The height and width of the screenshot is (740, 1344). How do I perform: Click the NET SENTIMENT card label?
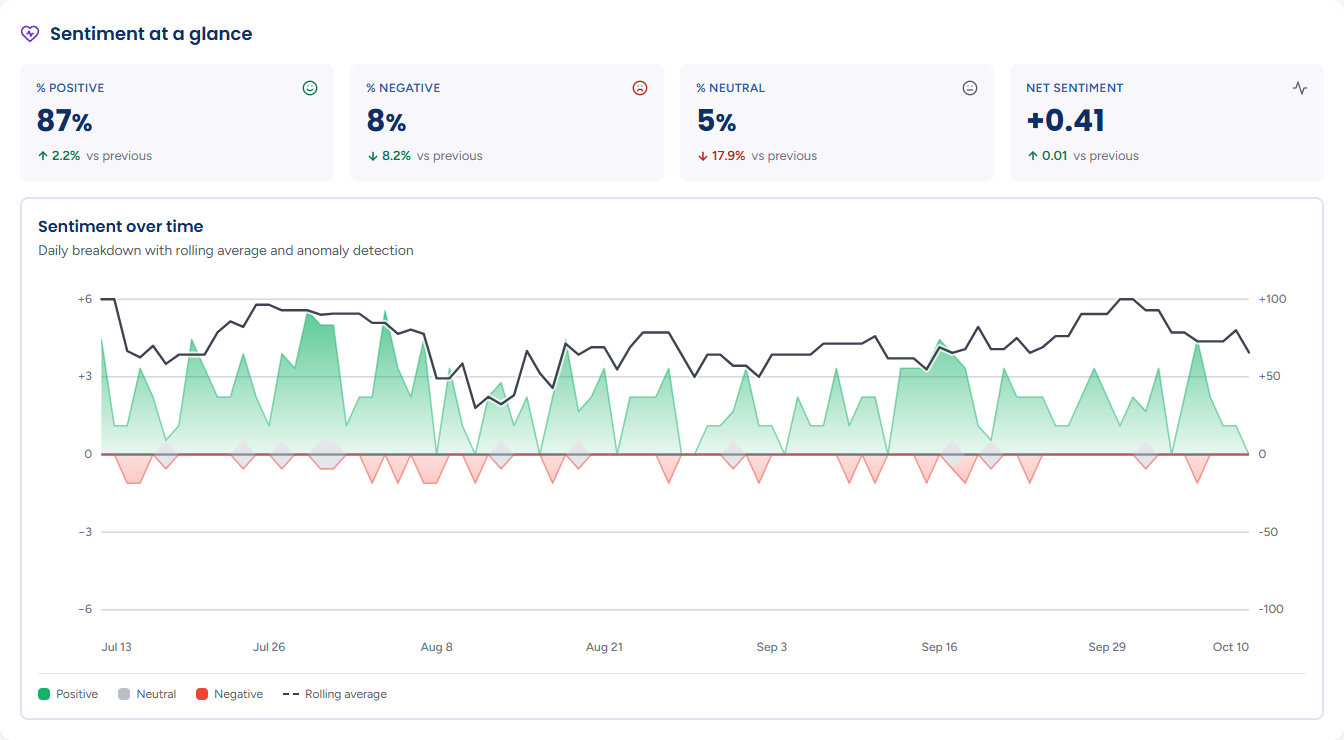(x=1075, y=88)
